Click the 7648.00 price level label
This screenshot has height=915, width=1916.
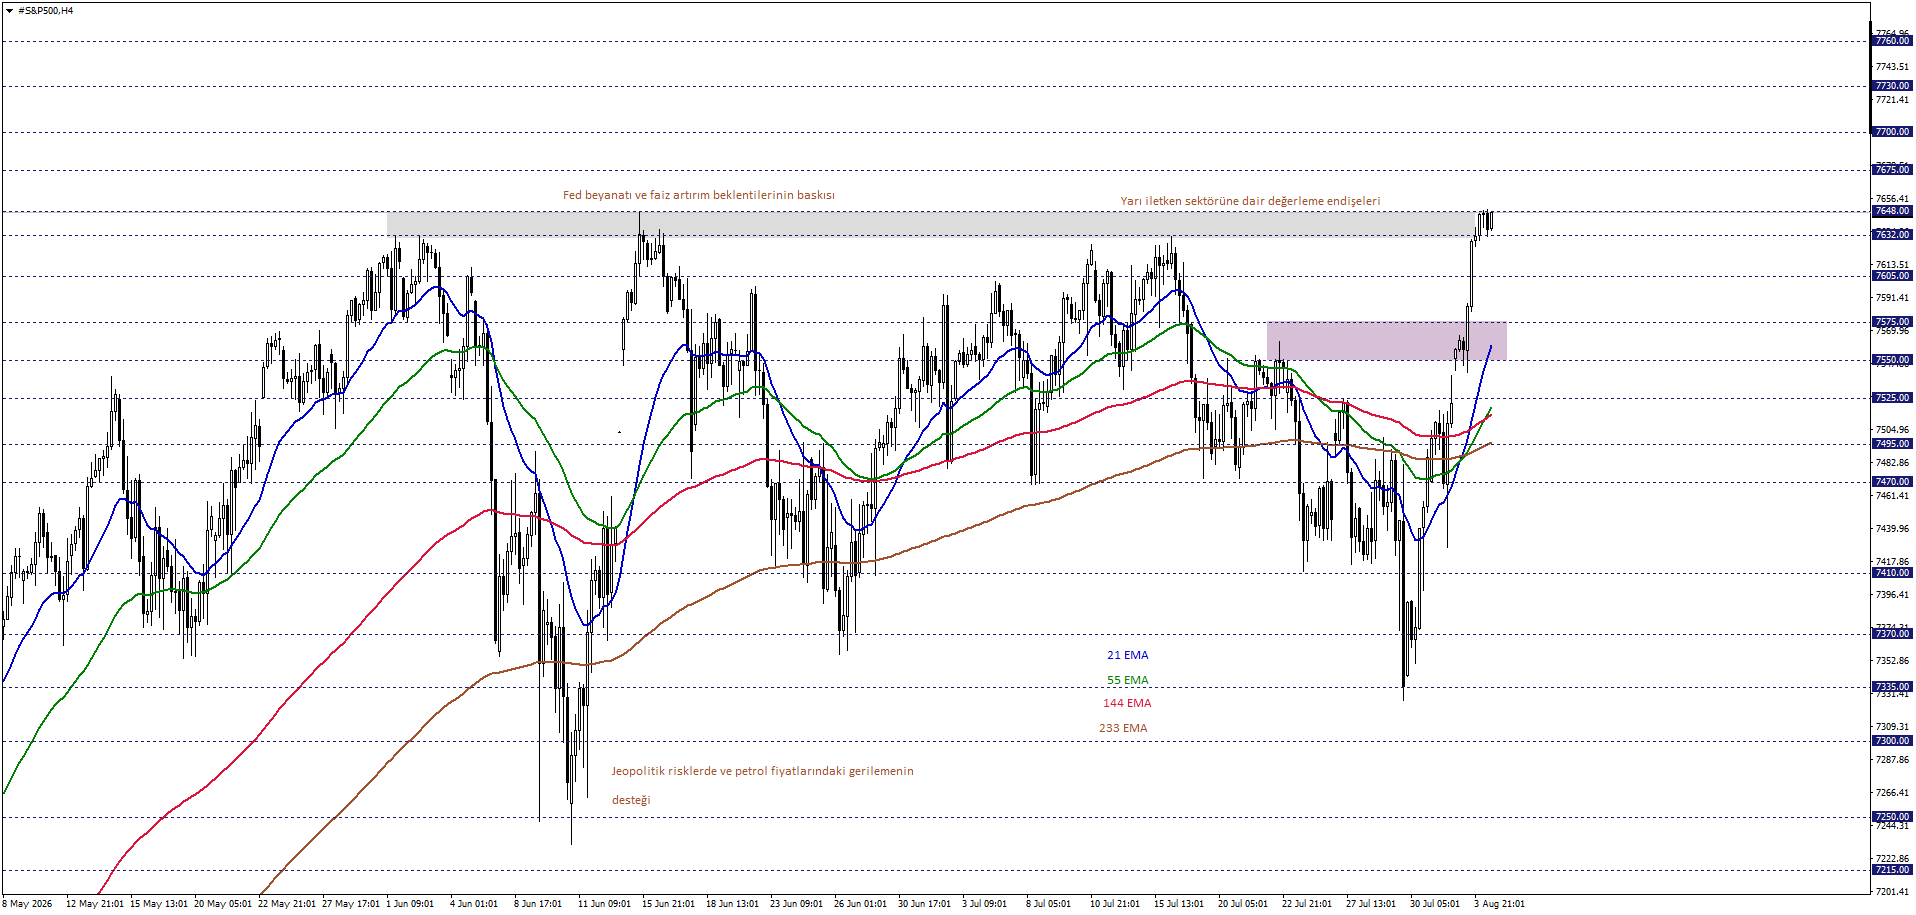(x=1892, y=211)
